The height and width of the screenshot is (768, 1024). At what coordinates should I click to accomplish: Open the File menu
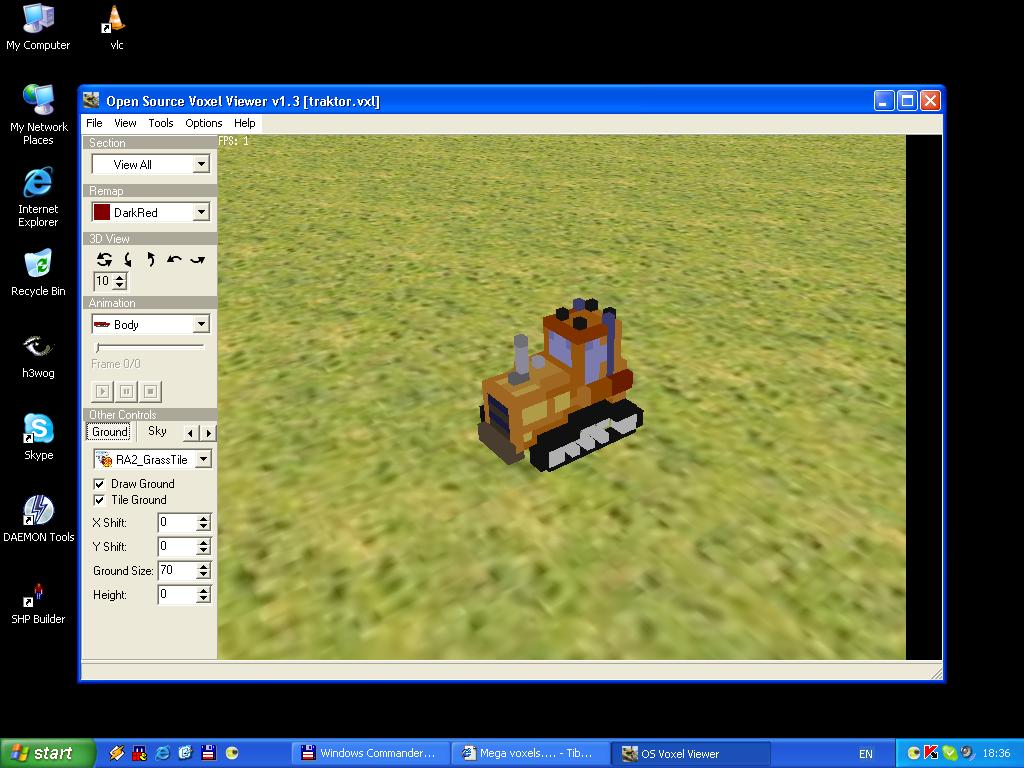[x=94, y=123]
